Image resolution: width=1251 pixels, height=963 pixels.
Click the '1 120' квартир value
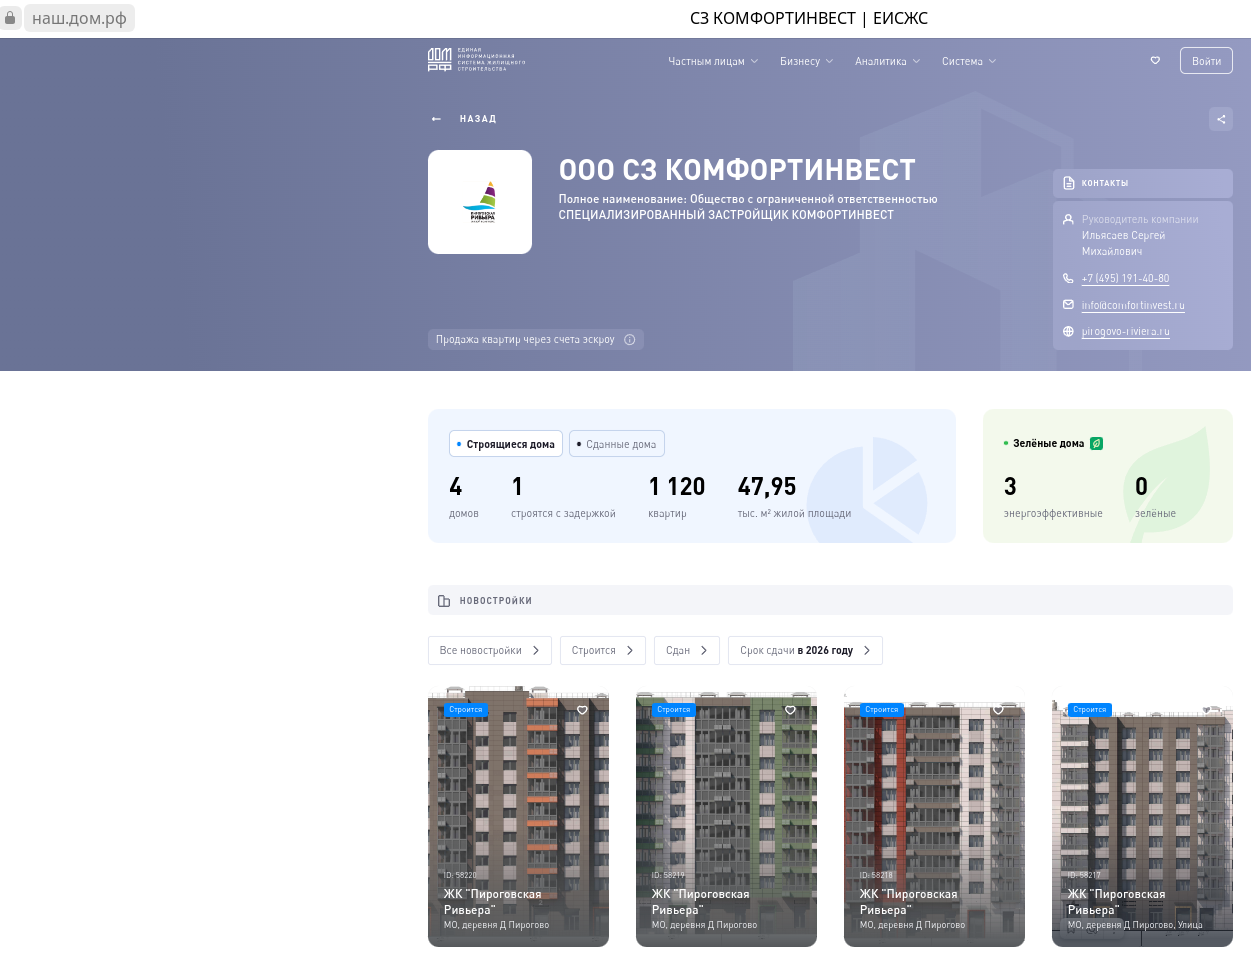677,487
